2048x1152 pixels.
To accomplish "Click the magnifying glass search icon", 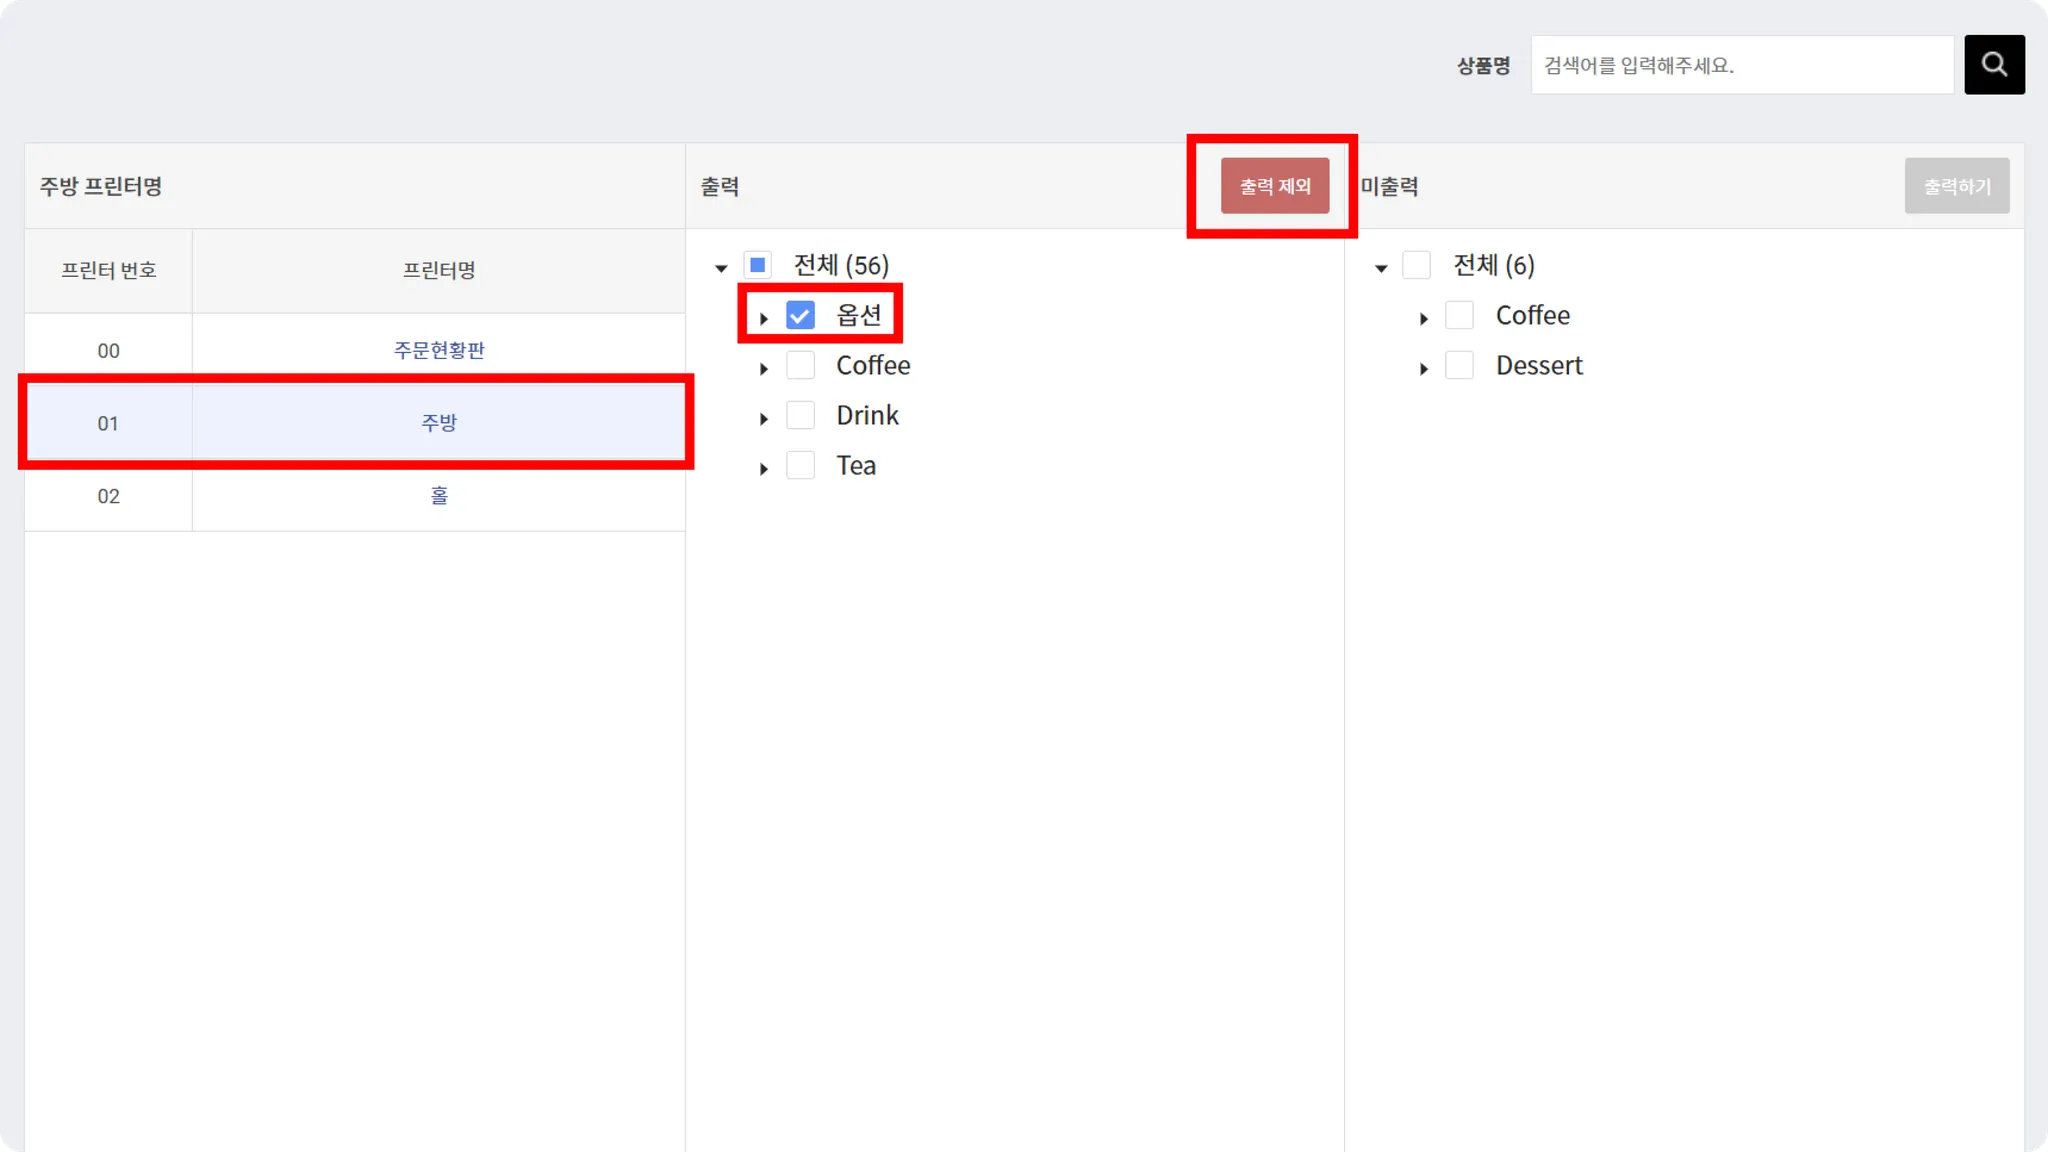I will pyautogui.click(x=1994, y=65).
